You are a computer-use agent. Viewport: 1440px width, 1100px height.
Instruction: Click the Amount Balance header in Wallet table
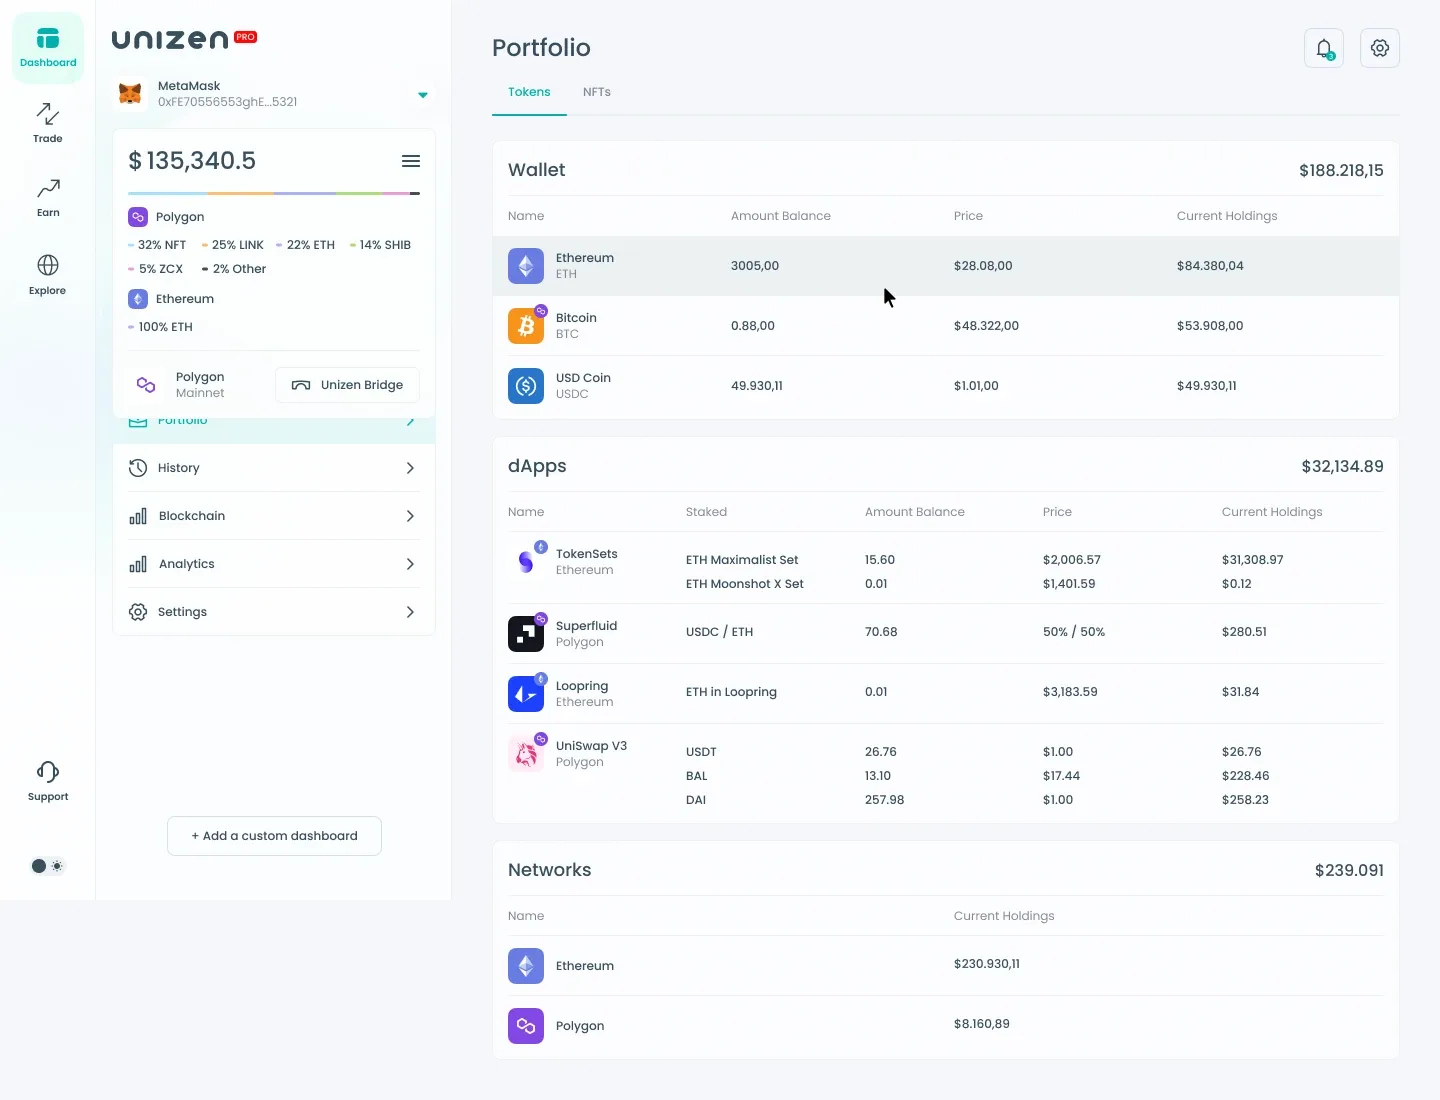tap(781, 216)
